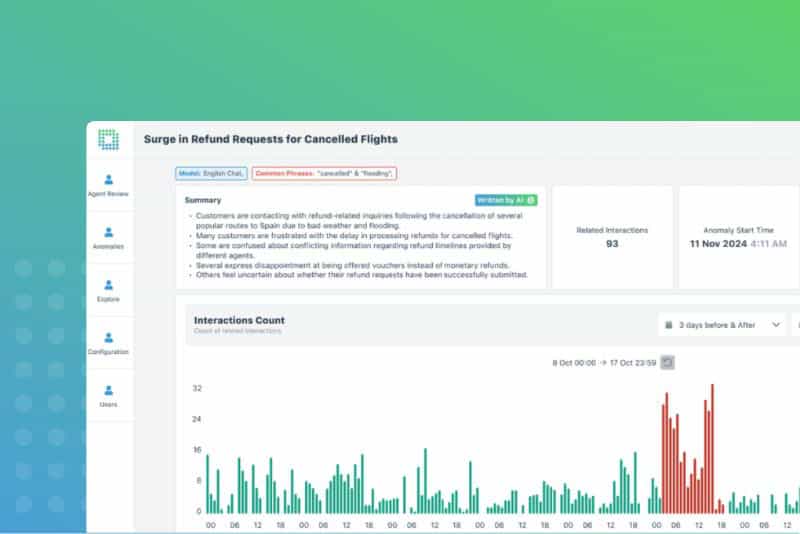
Task: Click the first green bar in the chart
Action: [207, 483]
